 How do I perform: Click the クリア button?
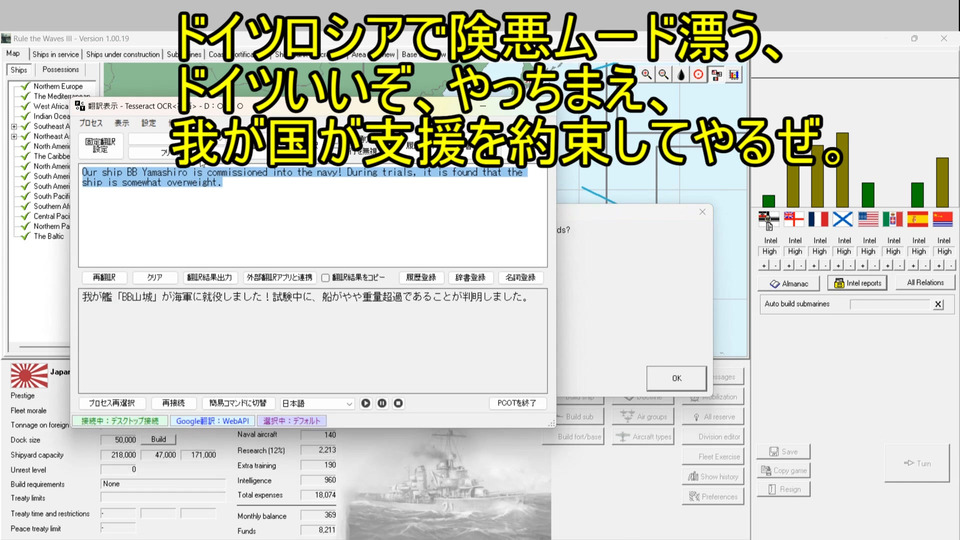point(154,278)
